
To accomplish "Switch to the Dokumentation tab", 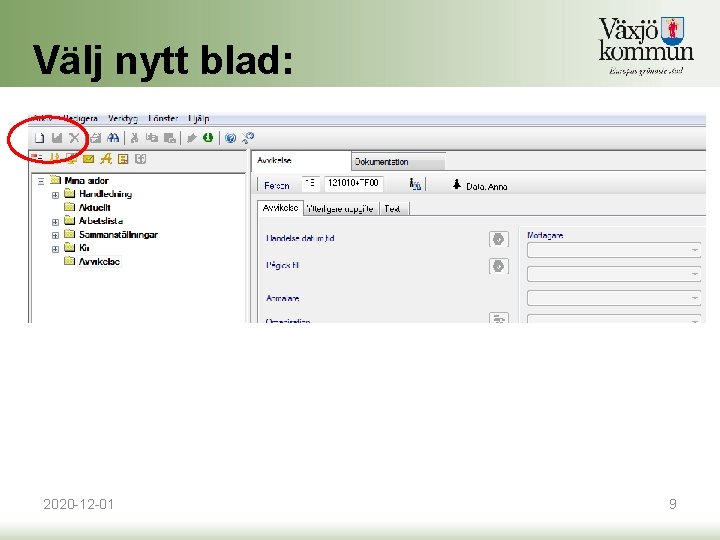I will point(399,162).
